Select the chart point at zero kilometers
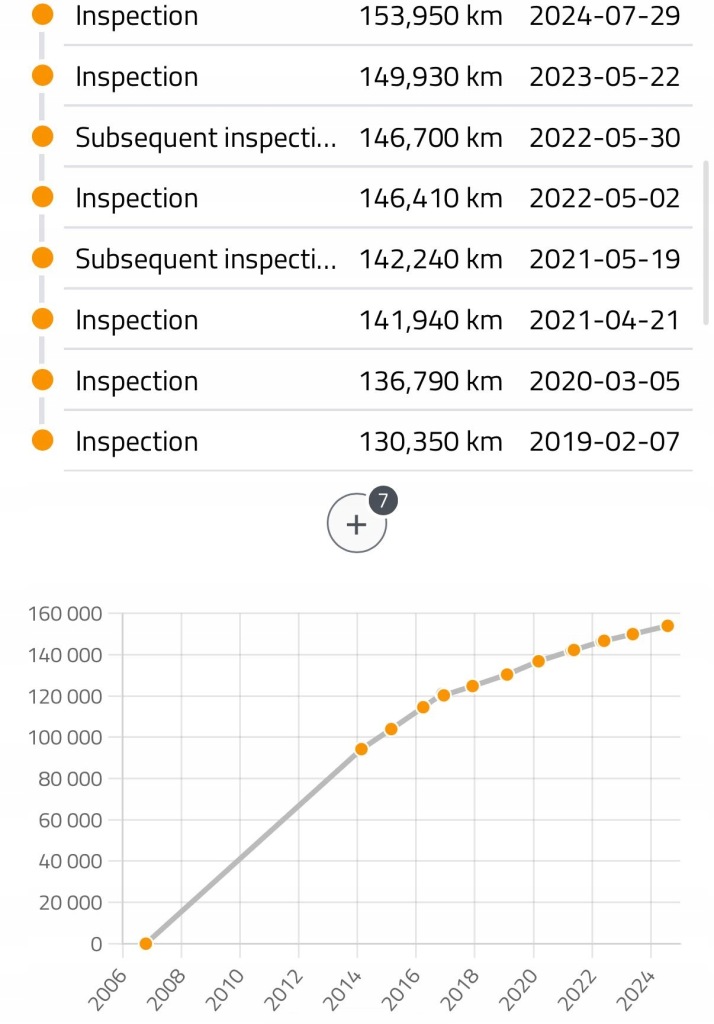Screen dimensions: 714x1024 (x=146, y=944)
